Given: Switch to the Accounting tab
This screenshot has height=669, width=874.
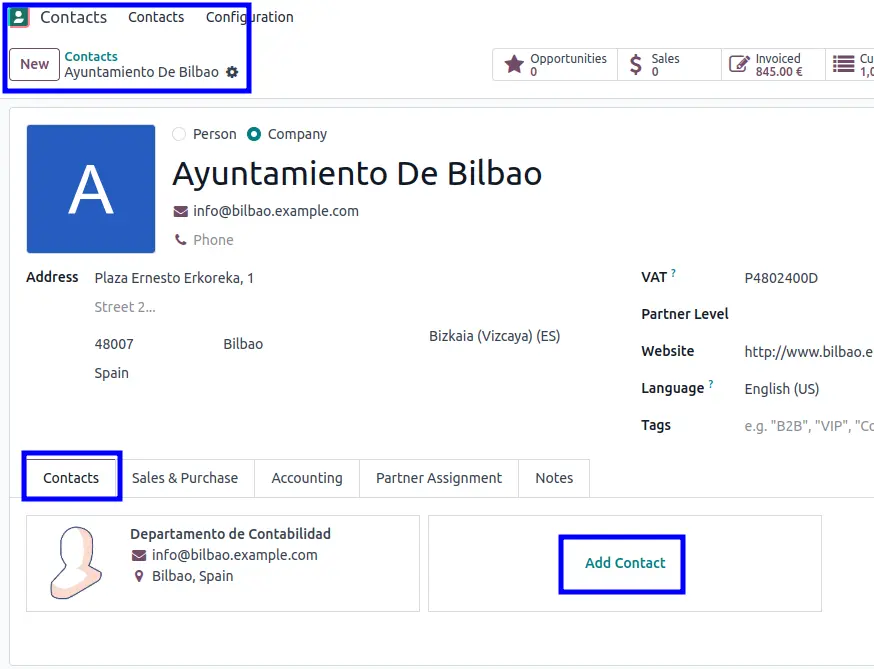Looking at the screenshot, I should 307,478.
